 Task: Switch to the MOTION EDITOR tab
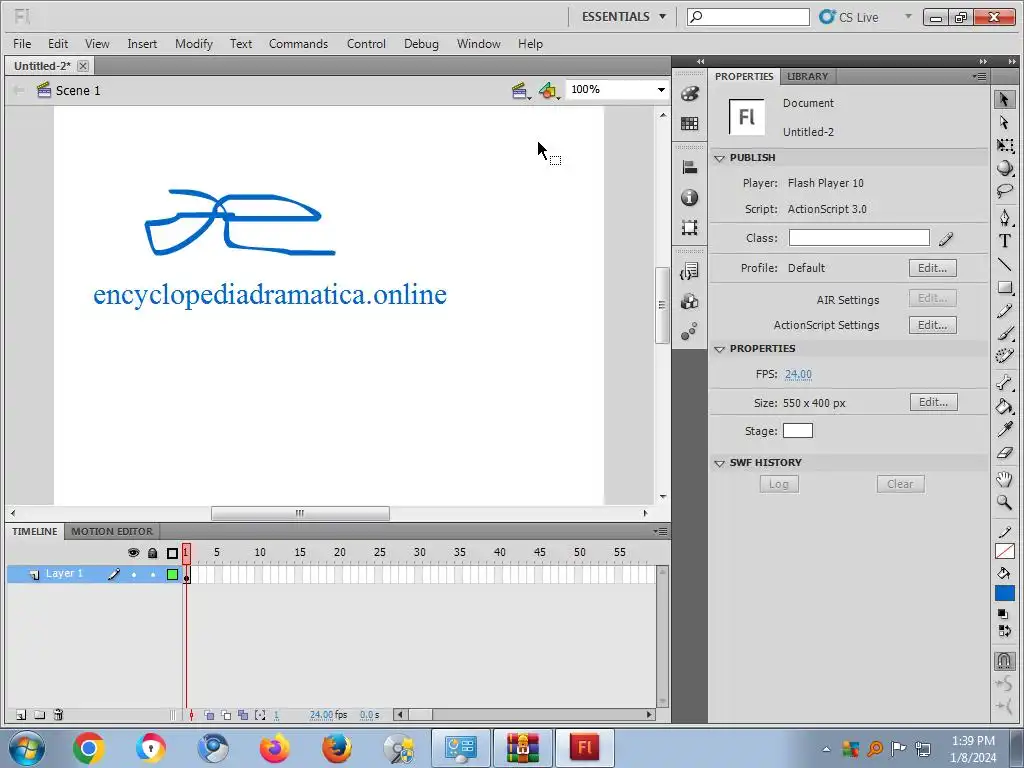(112, 532)
